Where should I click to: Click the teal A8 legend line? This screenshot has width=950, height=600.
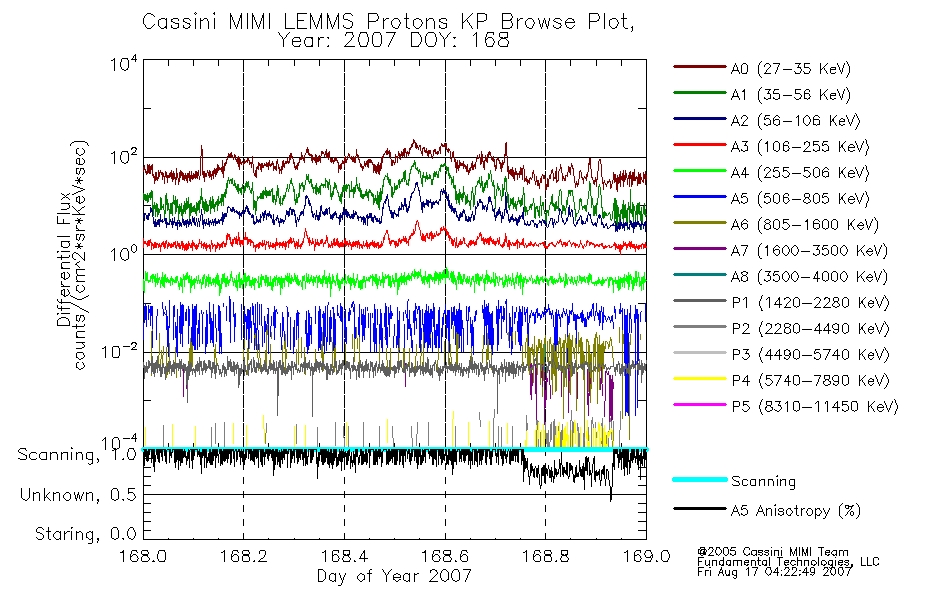coord(700,275)
